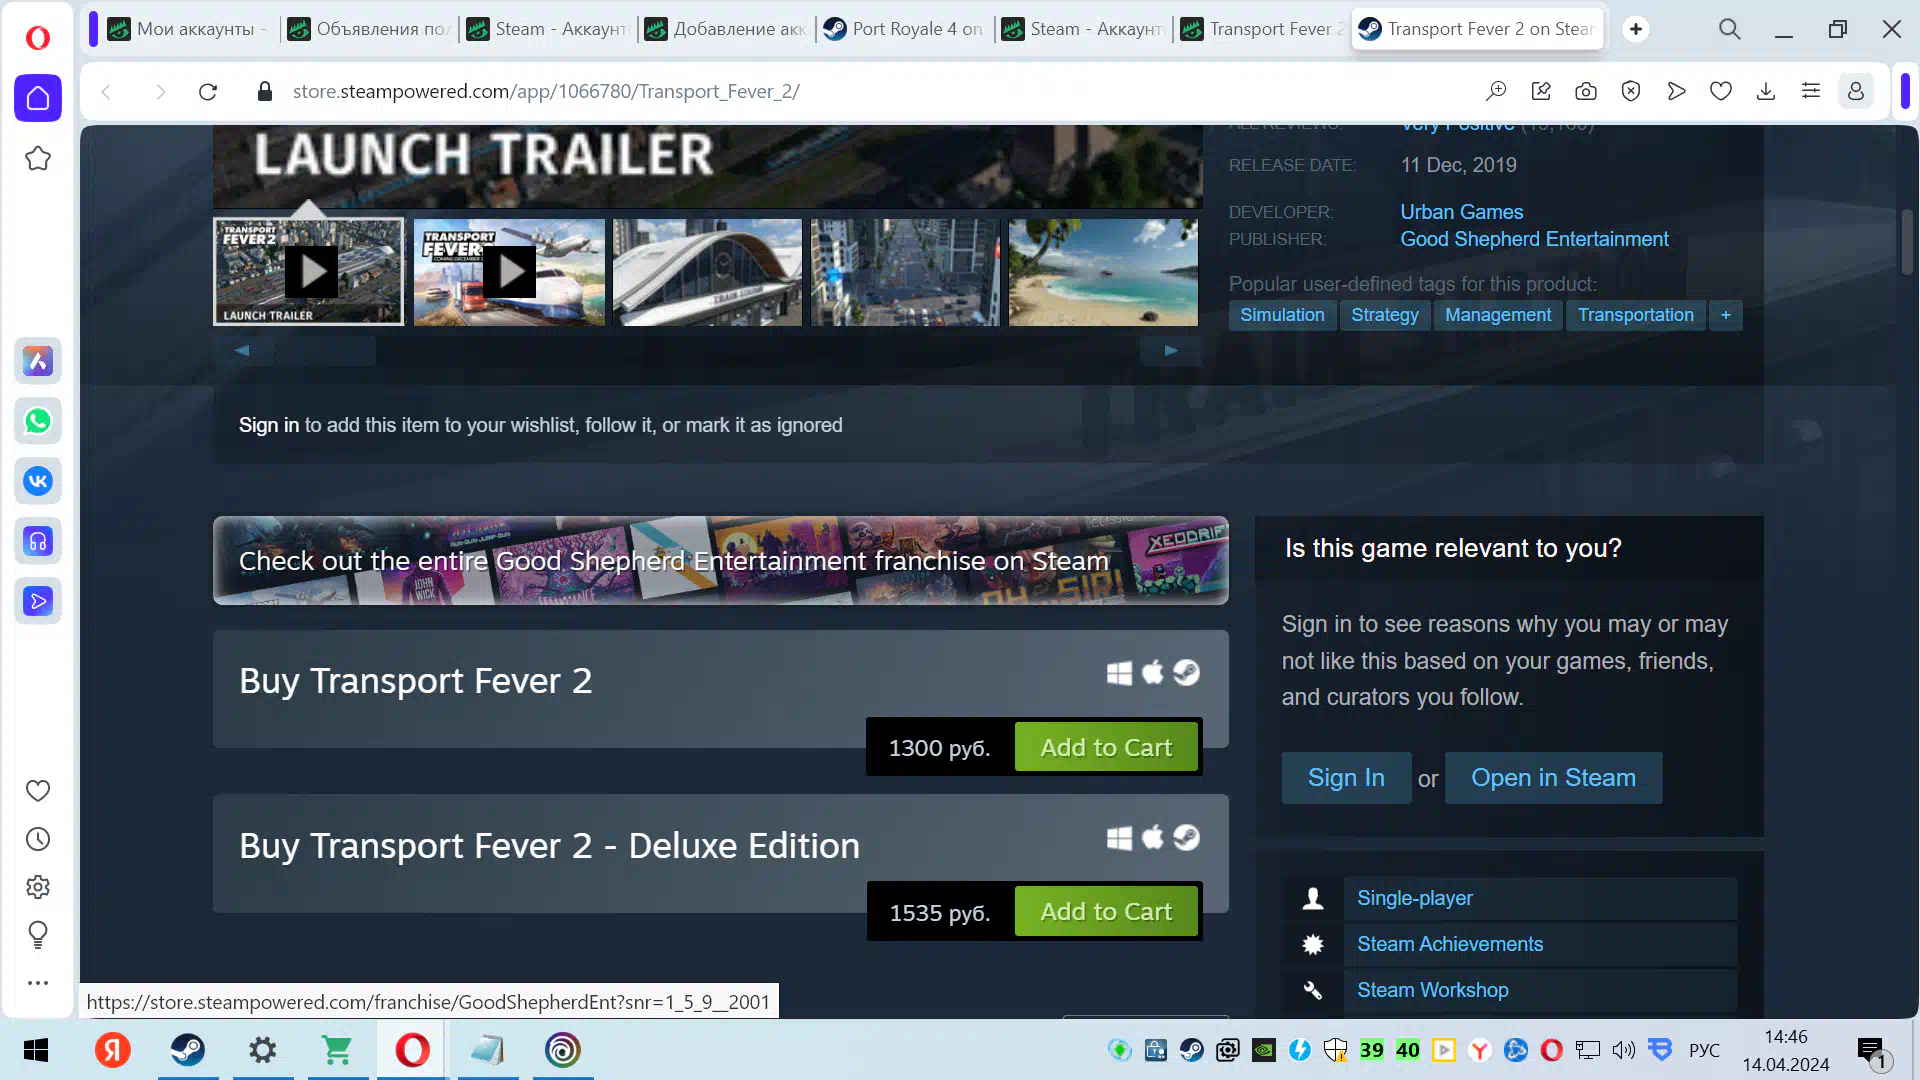The height and width of the screenshot is (1080, 1920).
Task: Click the Sign In button
Action: [1346, 778]
